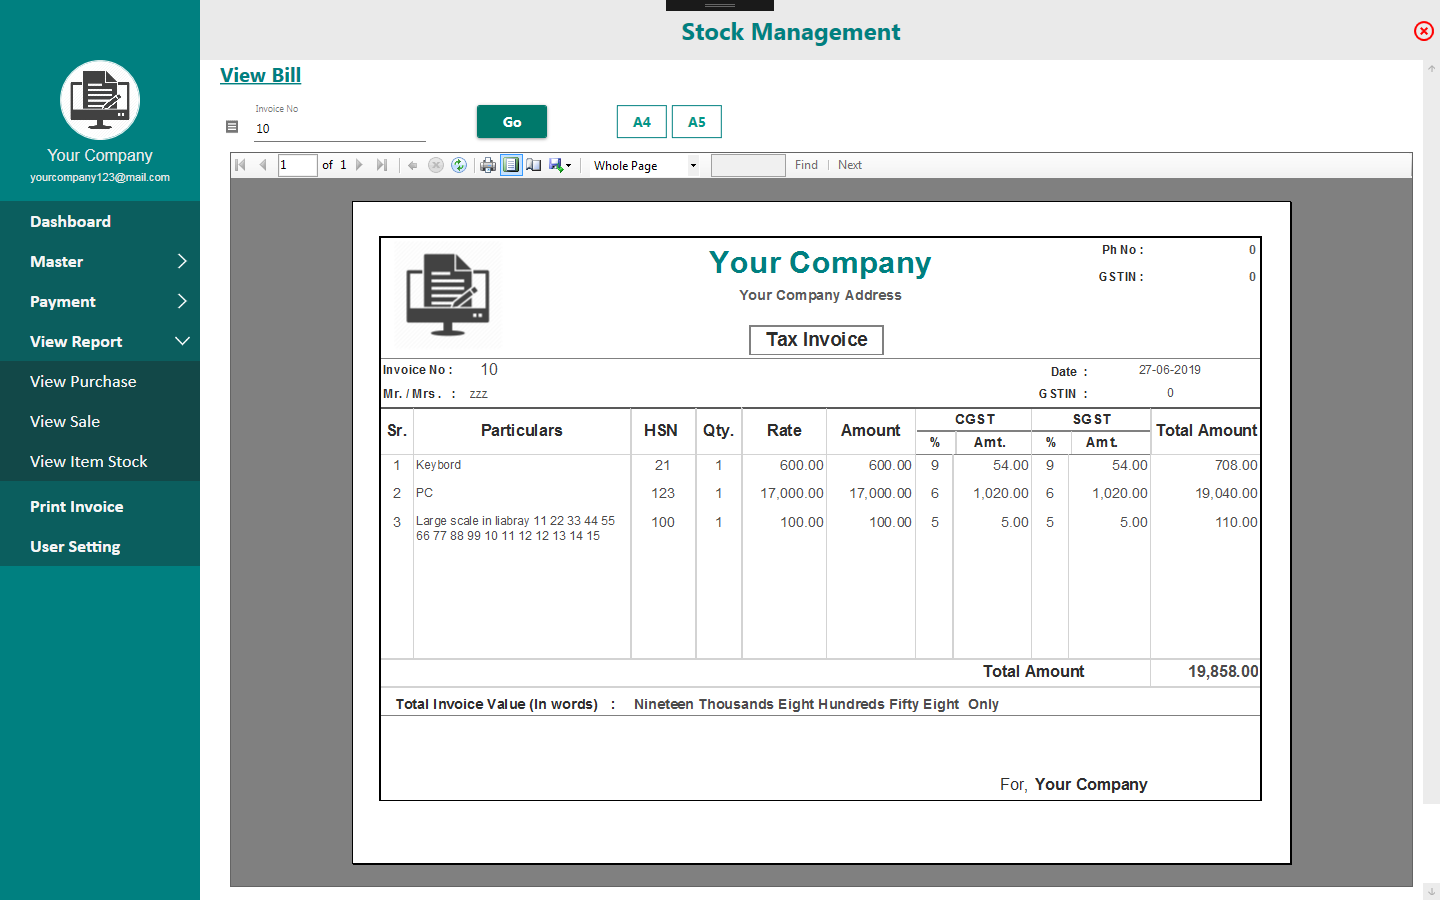
Task: Click the Particulars column header
Action: [521, 430]
